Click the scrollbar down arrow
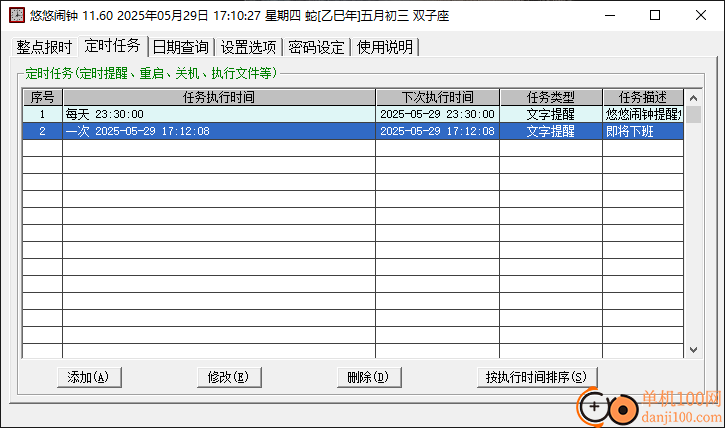This screenshot has width=725, height=428. click(693, 350)
